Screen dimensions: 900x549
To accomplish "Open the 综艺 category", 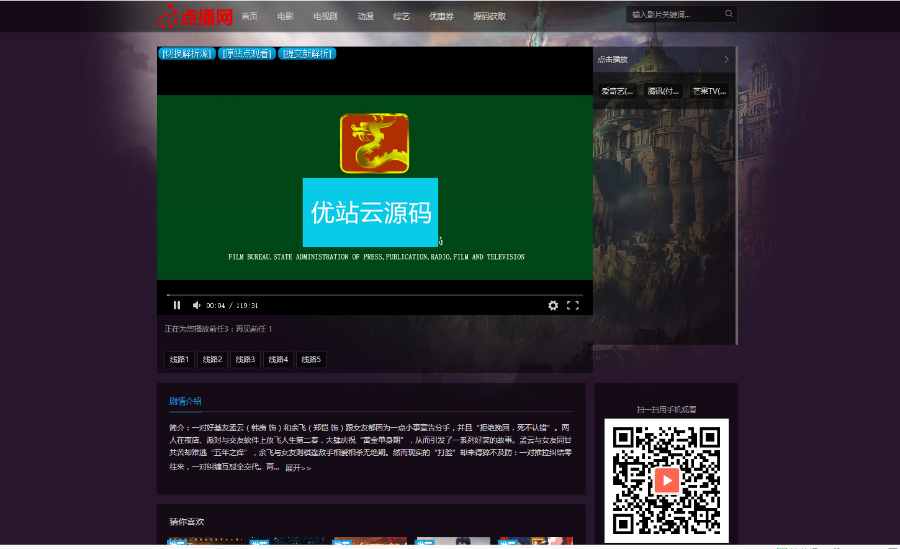I will (x=401, y=16).
